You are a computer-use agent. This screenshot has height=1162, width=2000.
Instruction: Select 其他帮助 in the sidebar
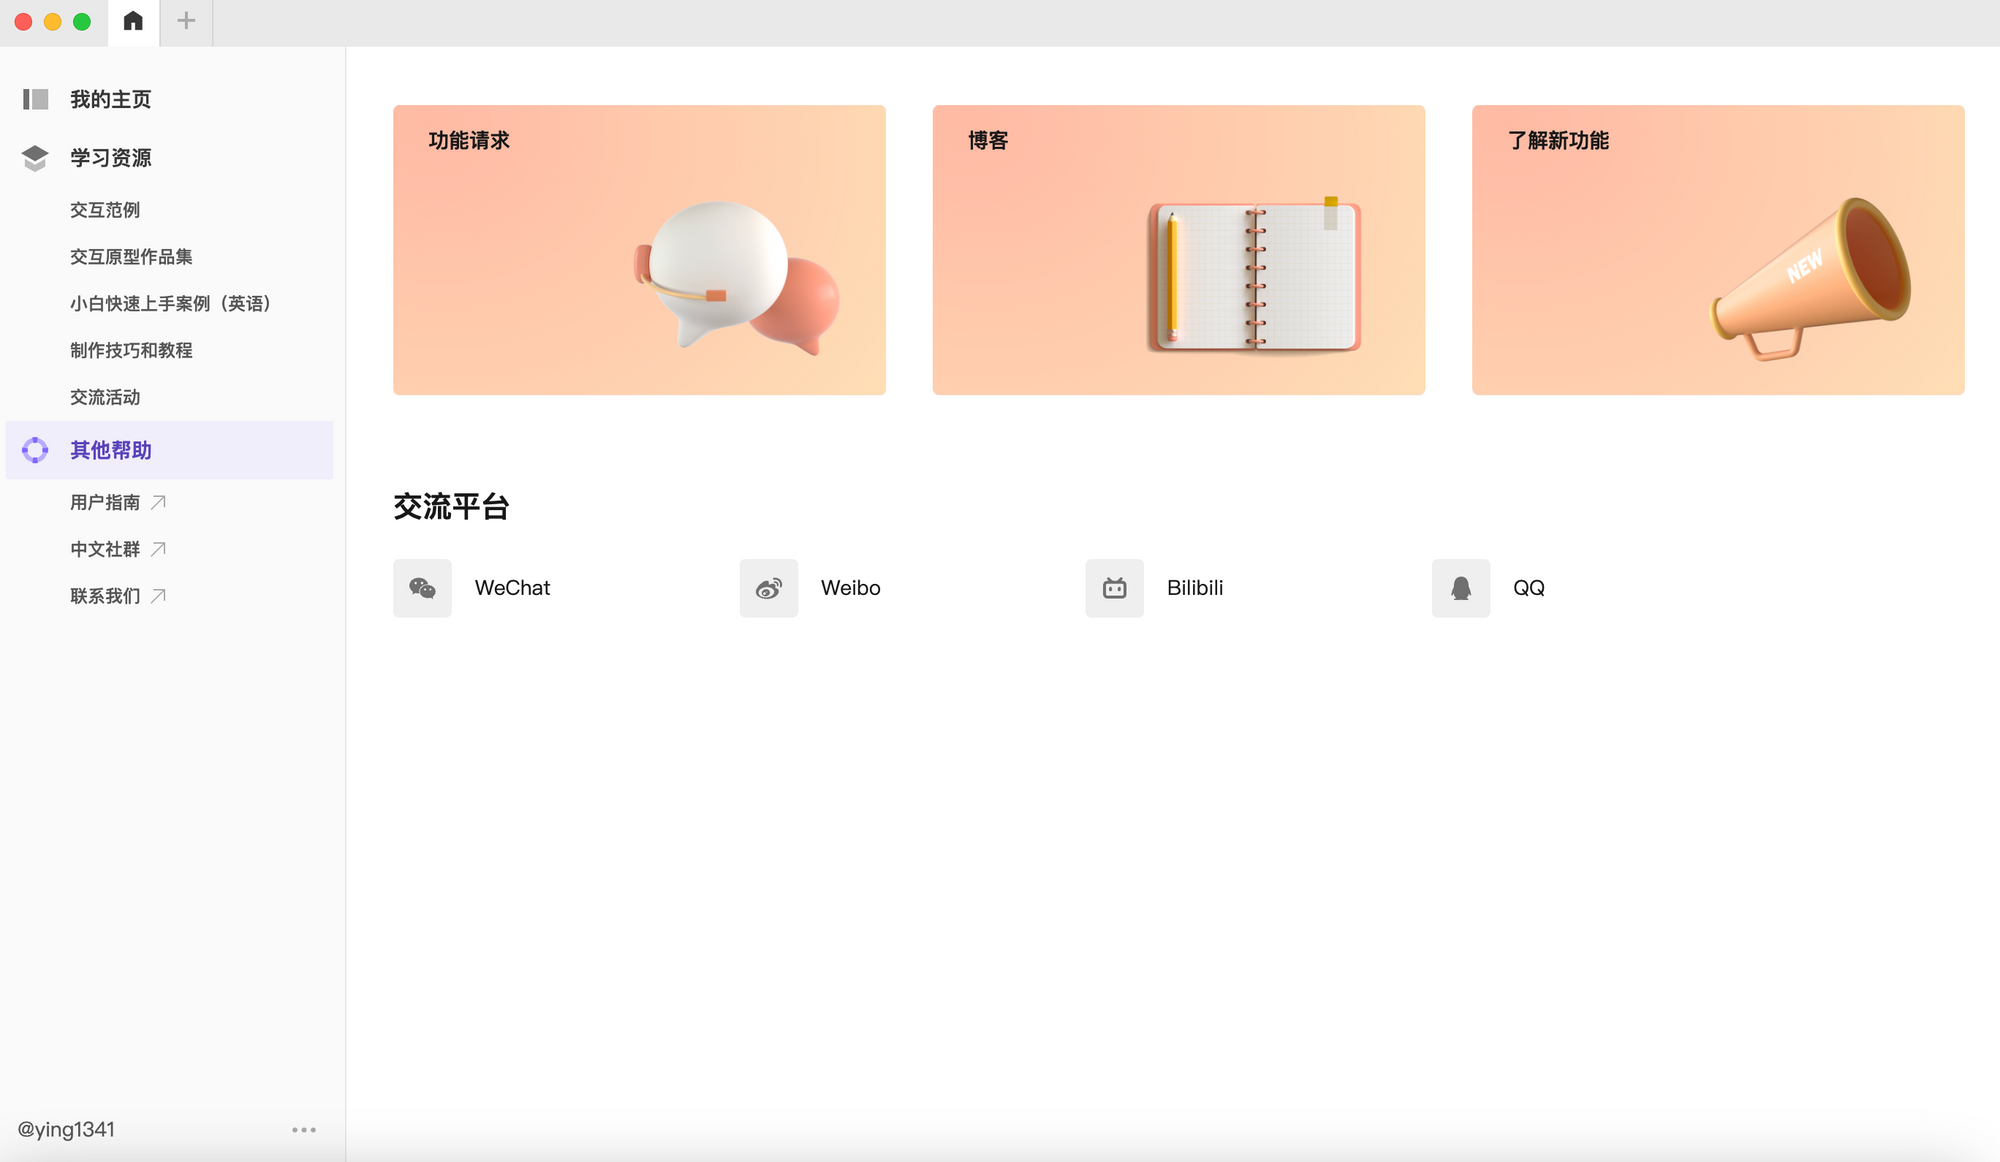110,450
